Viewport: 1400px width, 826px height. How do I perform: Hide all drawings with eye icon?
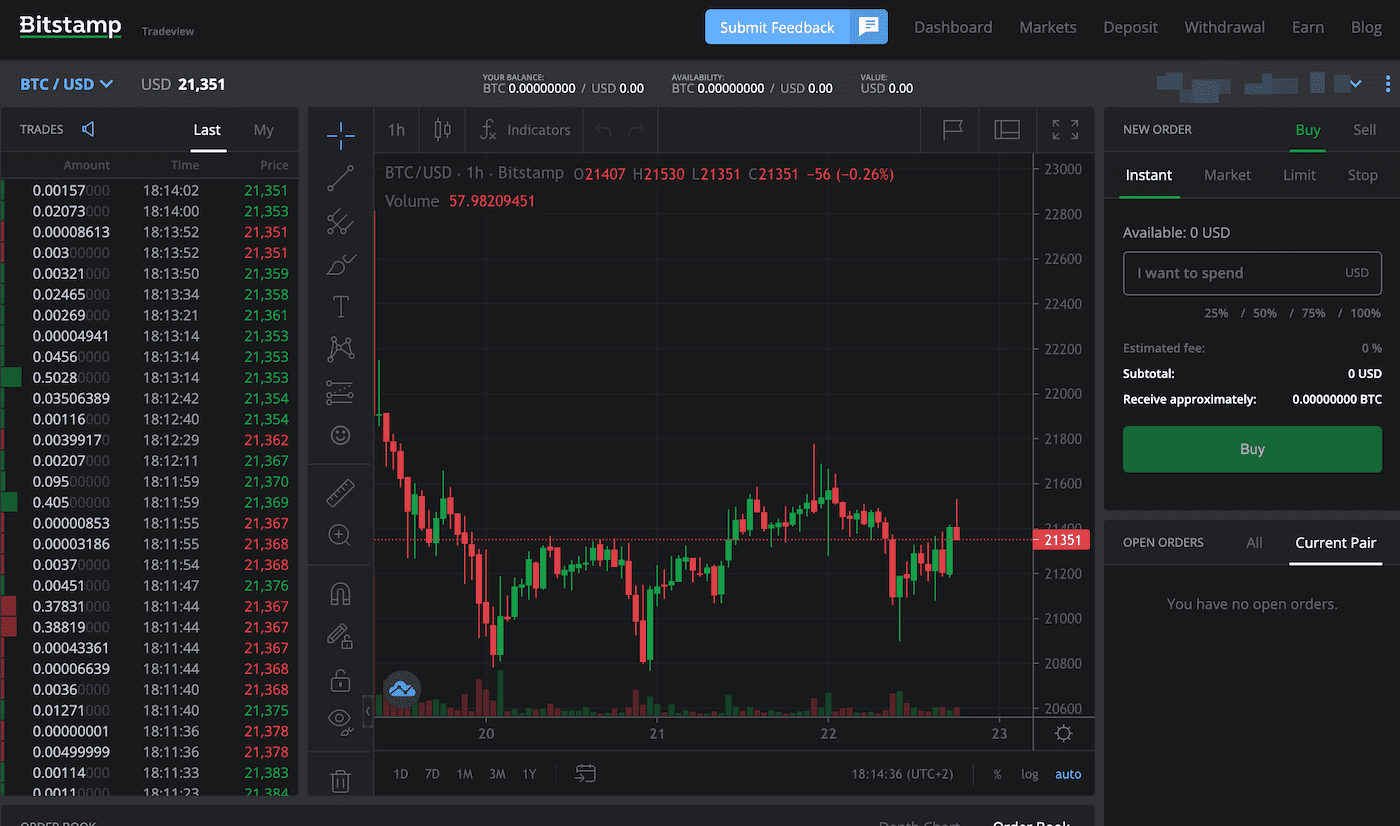(x=340, y=721)
